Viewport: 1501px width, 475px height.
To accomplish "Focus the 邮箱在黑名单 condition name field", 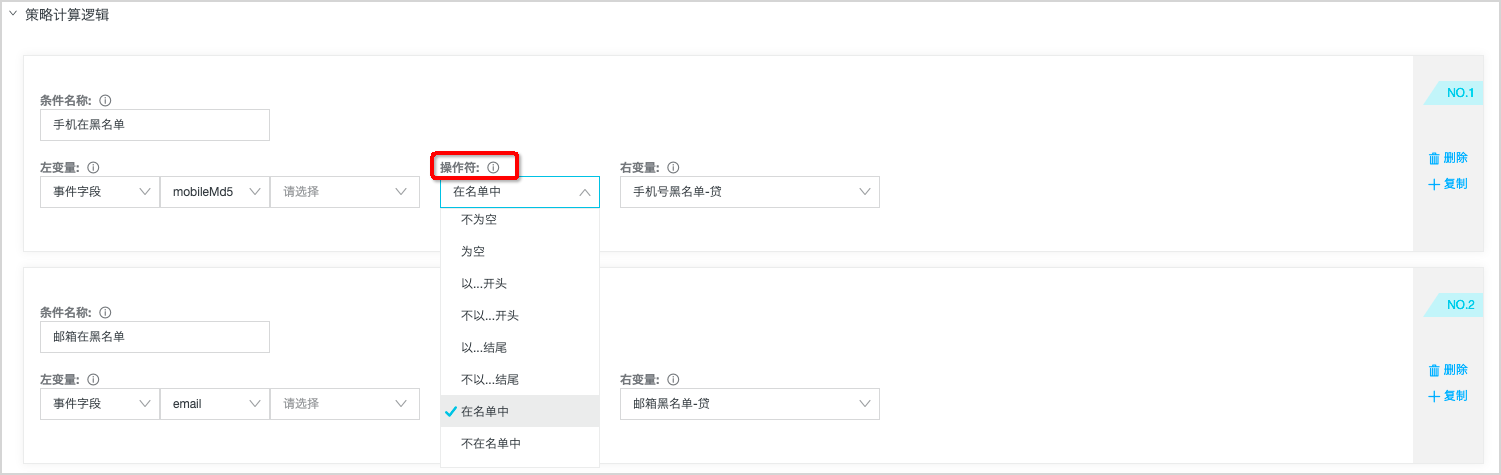I will tap(155, 337).
